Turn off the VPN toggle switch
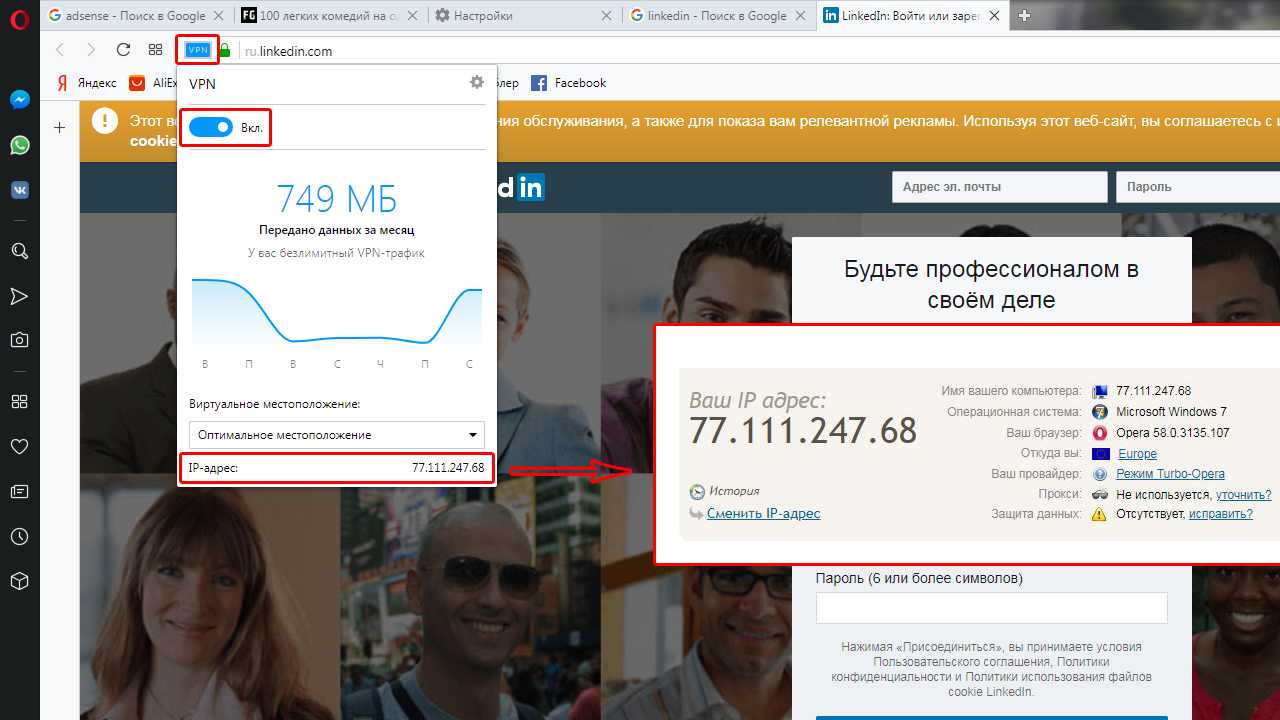This screenshot has height=720, width=1280. tap(211, 127)
